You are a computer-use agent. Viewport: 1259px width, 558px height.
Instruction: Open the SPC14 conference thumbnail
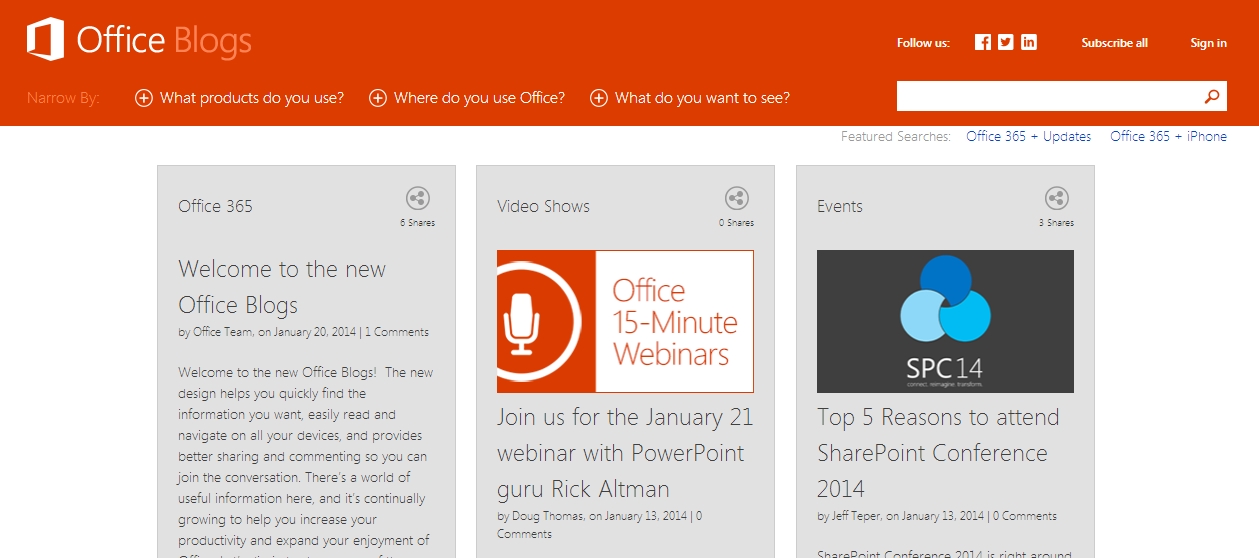click(945, 321)
